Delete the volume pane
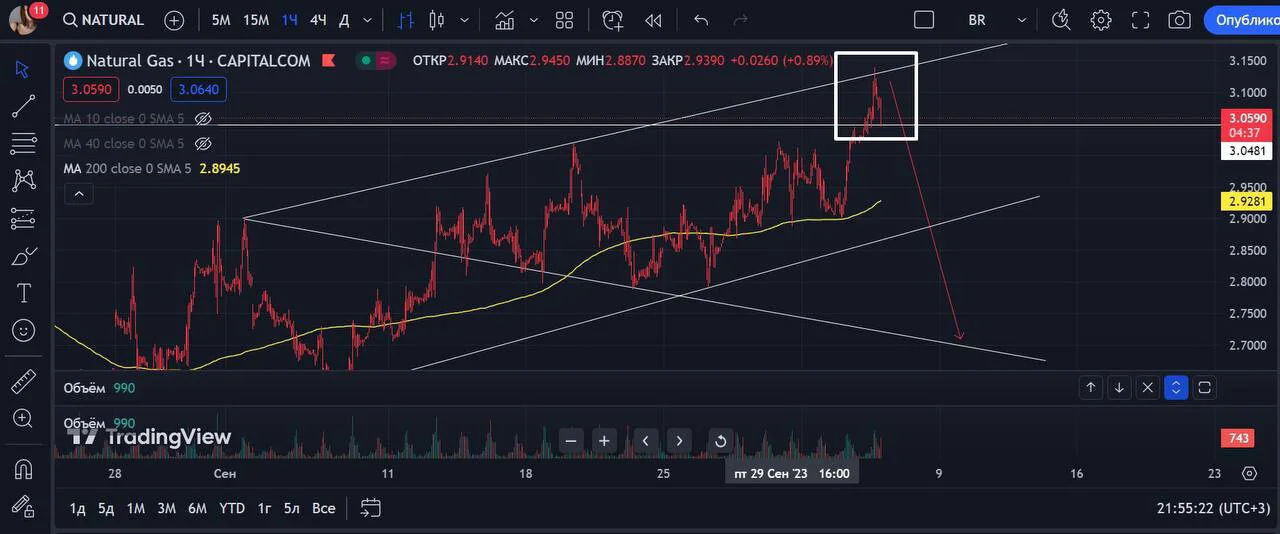 pos(1148,387)
